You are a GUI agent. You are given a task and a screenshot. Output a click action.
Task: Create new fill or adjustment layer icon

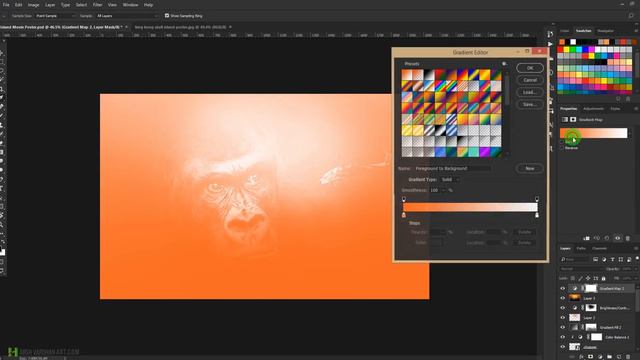point(600,357)
